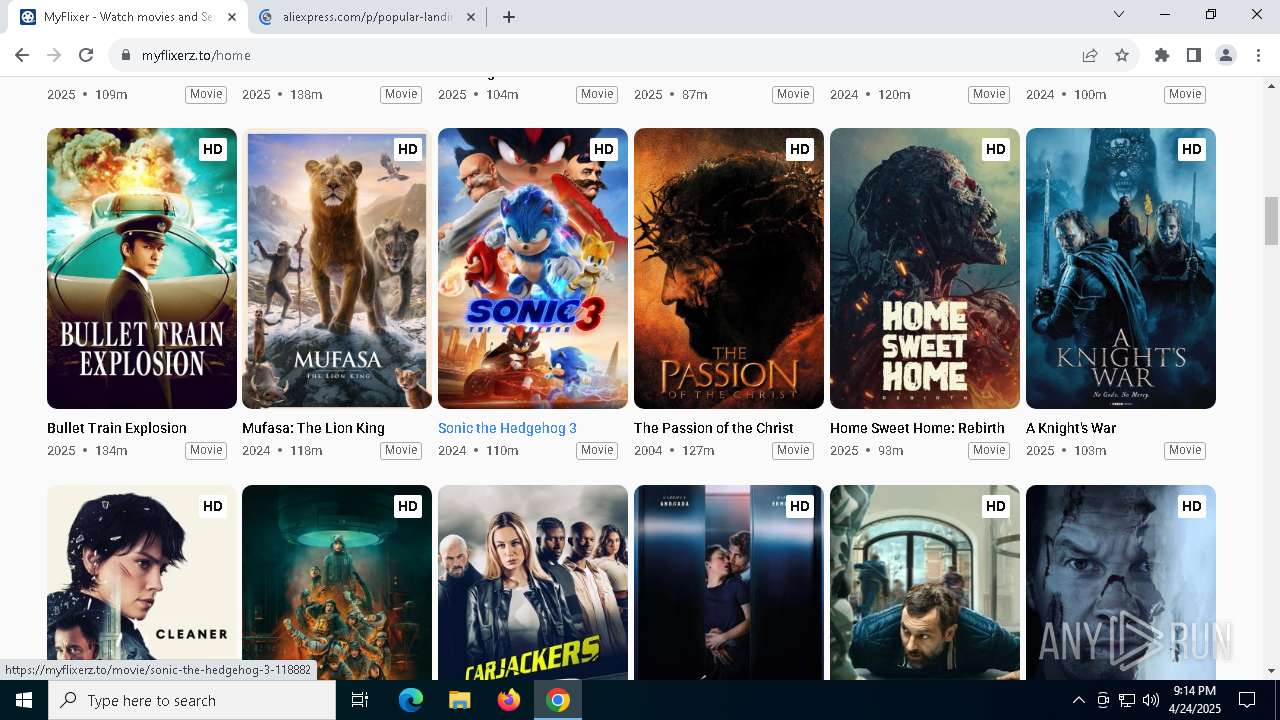
Task: Open the Windows Start menu
Action: [24, 700]
